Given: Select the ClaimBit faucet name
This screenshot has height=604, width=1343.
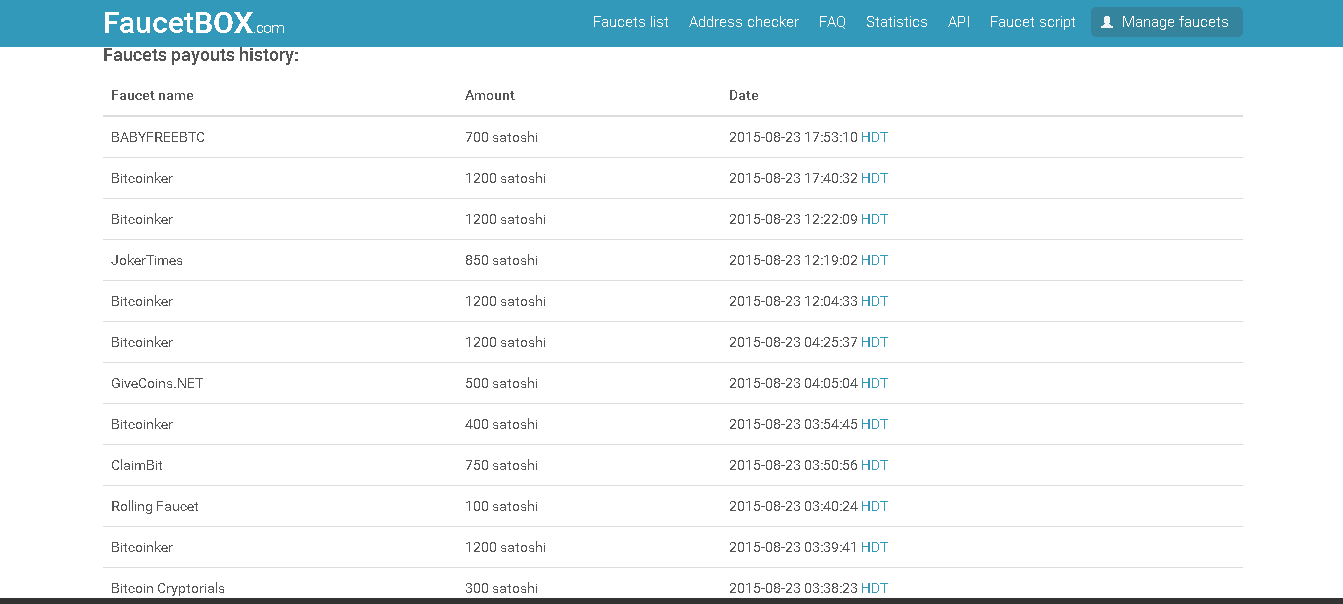Looking at the screenshot, I should click(x=137, y=465).
